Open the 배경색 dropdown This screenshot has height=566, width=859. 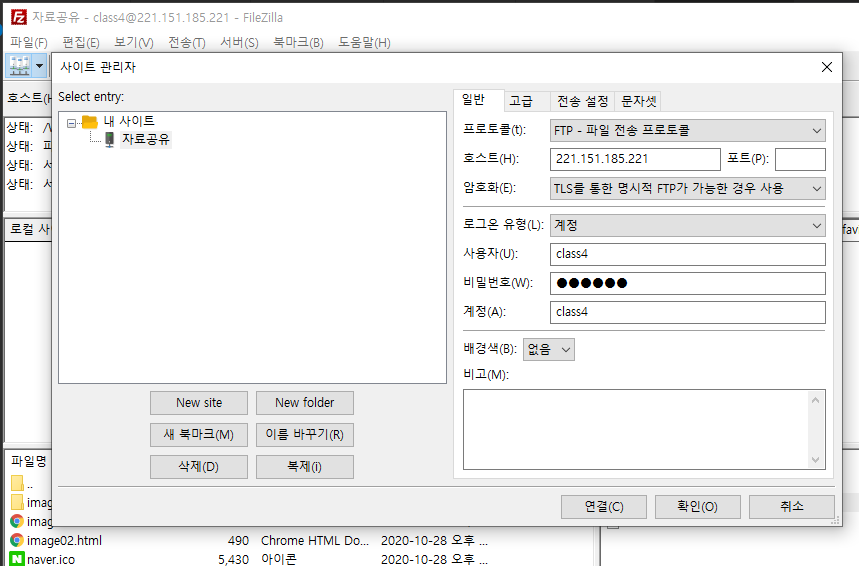point(549,350)
